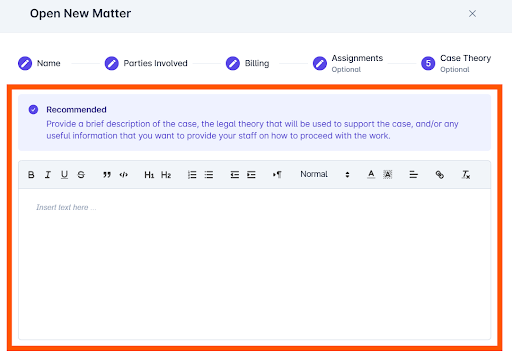Increase indent of text
The image size is (512, 360).
point(251,175)
